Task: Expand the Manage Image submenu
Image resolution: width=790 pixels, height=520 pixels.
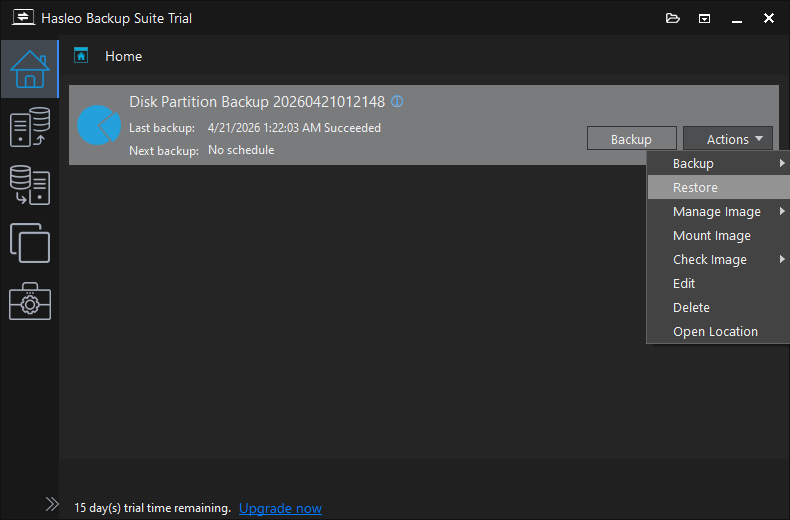Action: (718, 212)
